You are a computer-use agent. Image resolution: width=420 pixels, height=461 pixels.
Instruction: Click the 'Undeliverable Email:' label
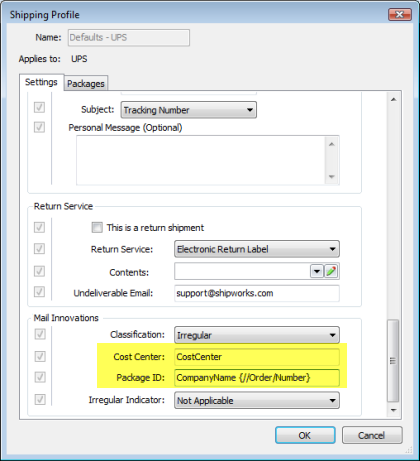click(x=113, y=293)
